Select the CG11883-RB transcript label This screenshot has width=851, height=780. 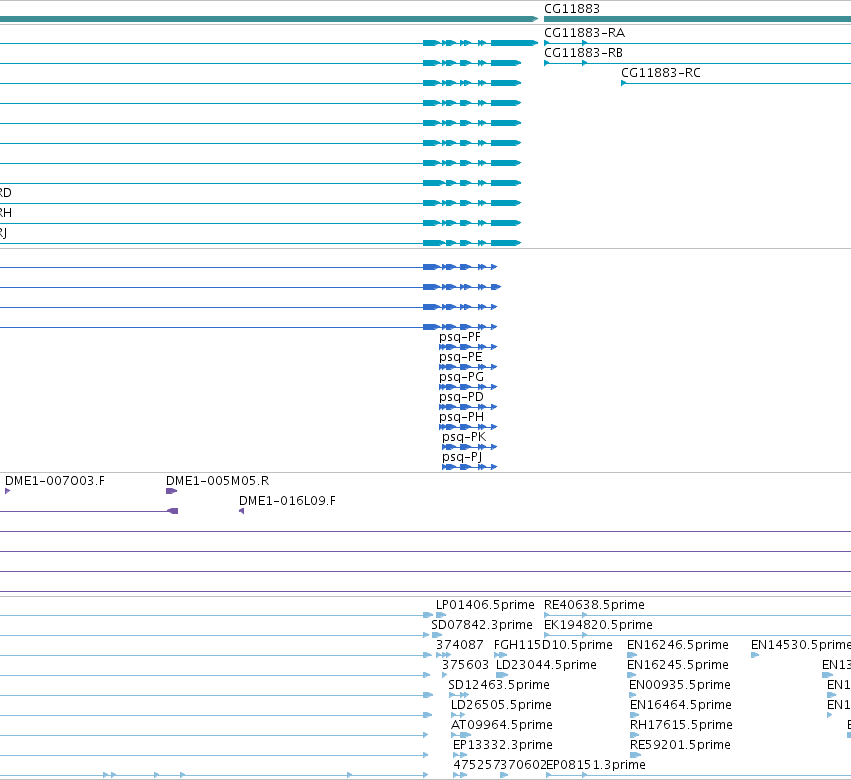tap(583, 53)
